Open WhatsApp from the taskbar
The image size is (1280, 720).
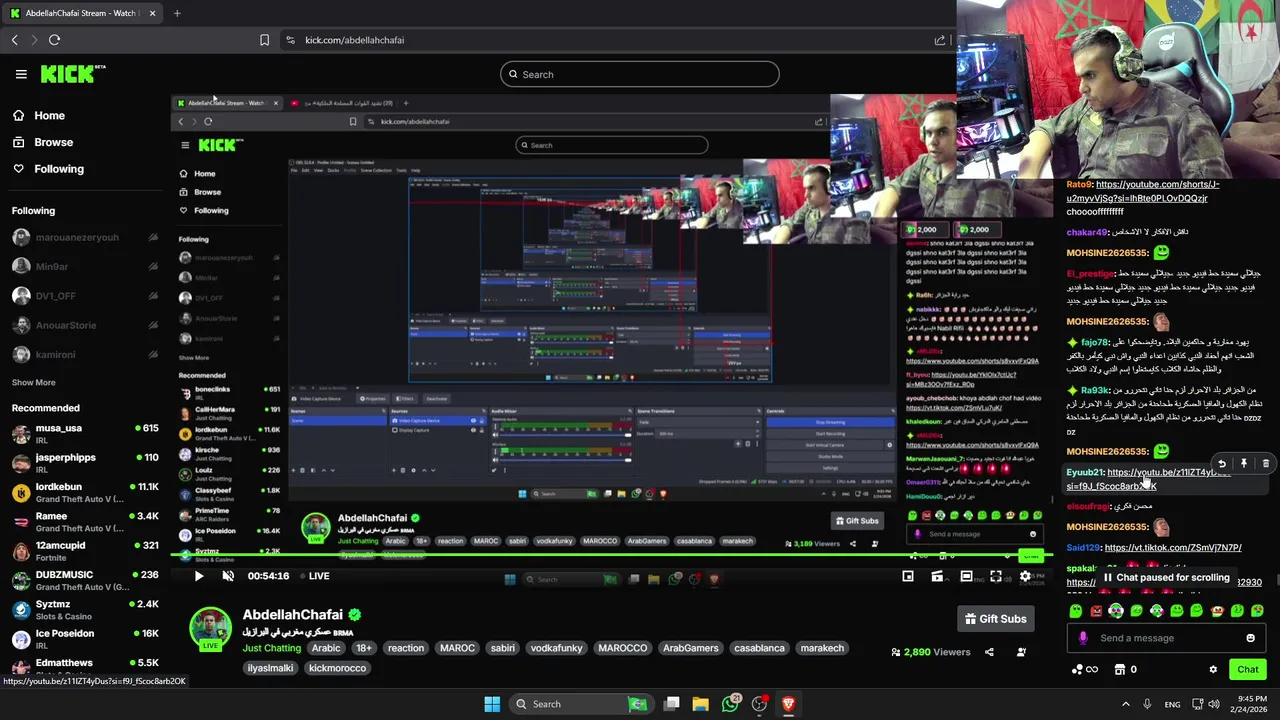tap(731, 704)
